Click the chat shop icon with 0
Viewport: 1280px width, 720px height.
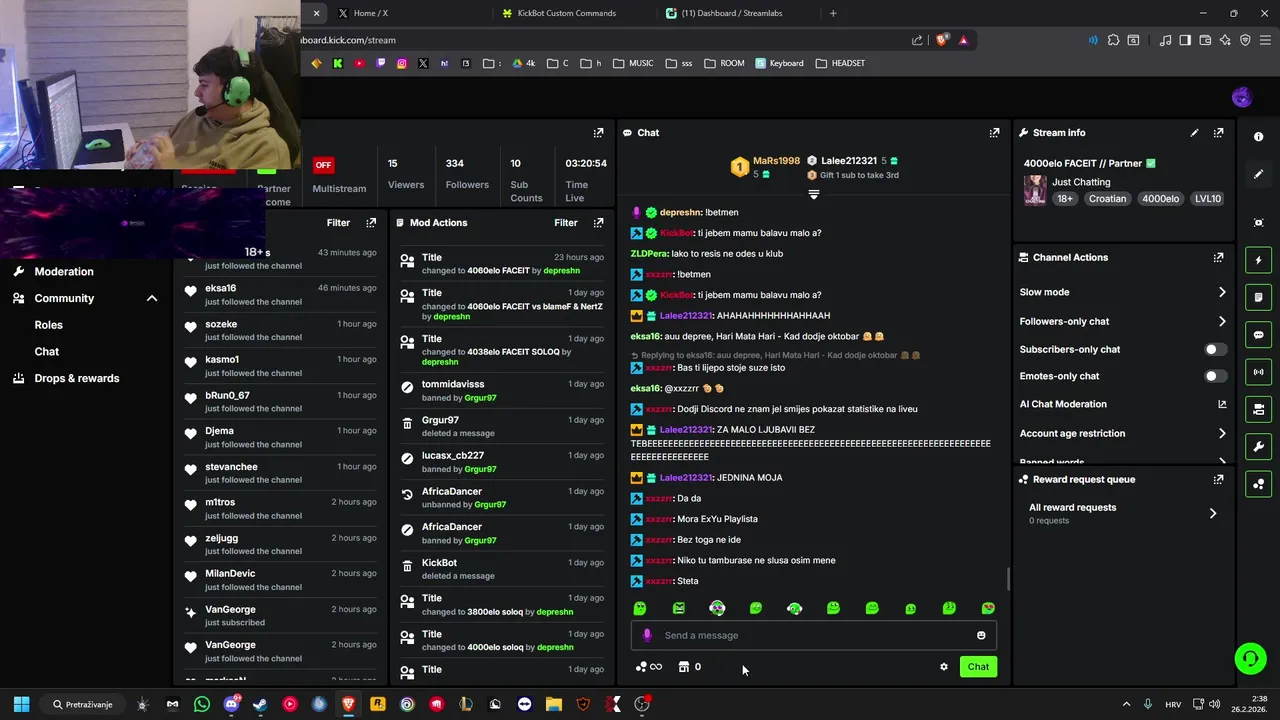click(x=689, y=666)
